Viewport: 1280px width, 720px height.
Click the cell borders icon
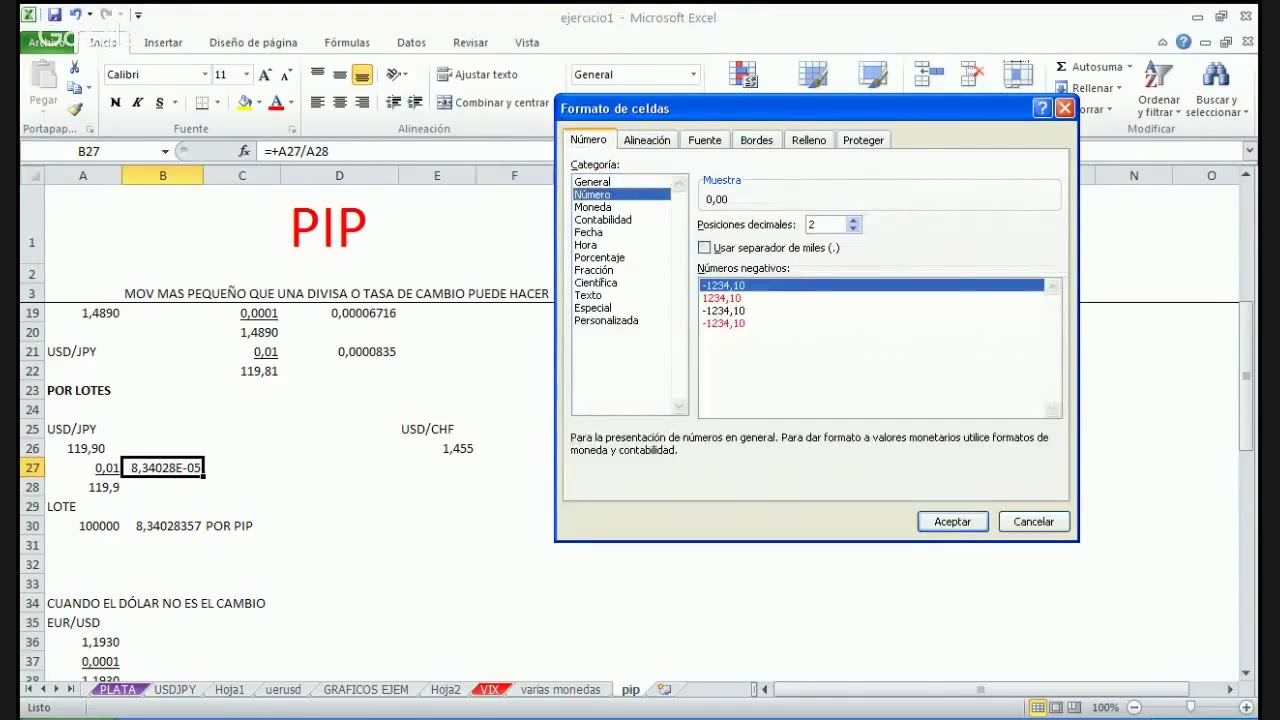201,103
